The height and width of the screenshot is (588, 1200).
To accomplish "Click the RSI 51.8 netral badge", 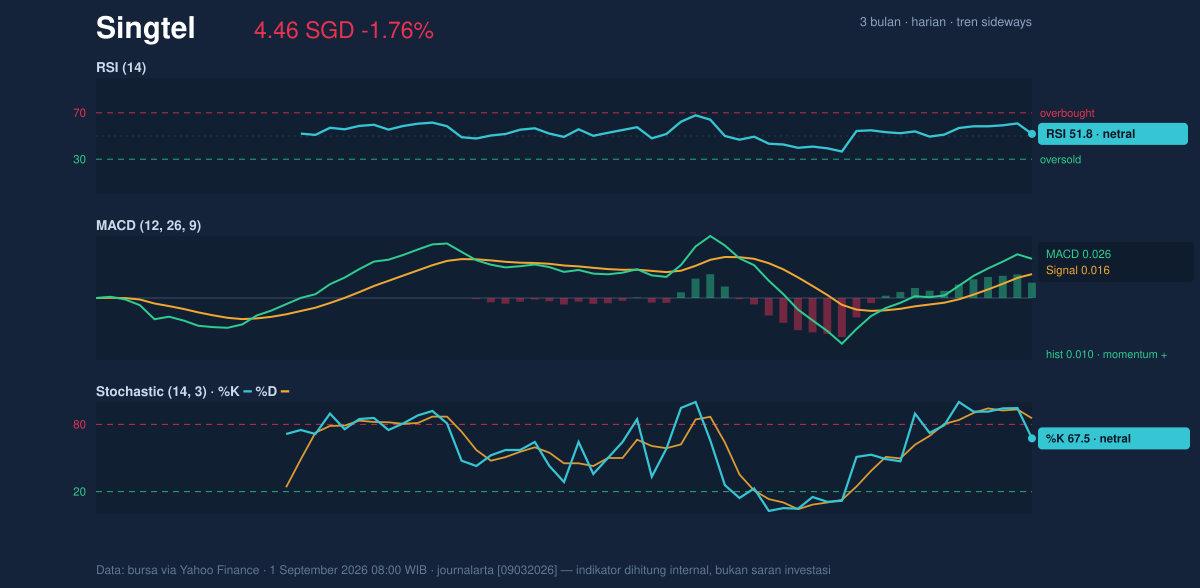I will point(1113,134).
